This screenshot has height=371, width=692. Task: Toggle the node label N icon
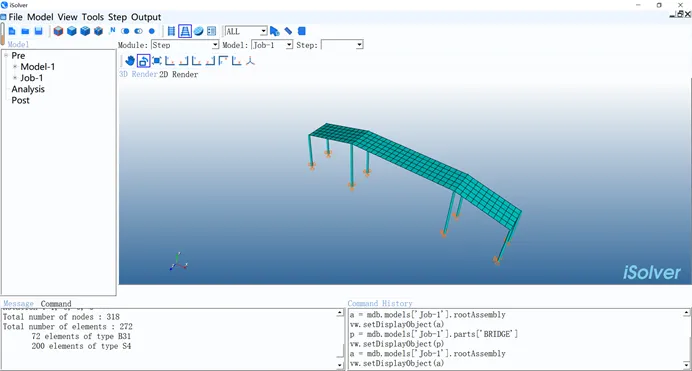point(112,31)
